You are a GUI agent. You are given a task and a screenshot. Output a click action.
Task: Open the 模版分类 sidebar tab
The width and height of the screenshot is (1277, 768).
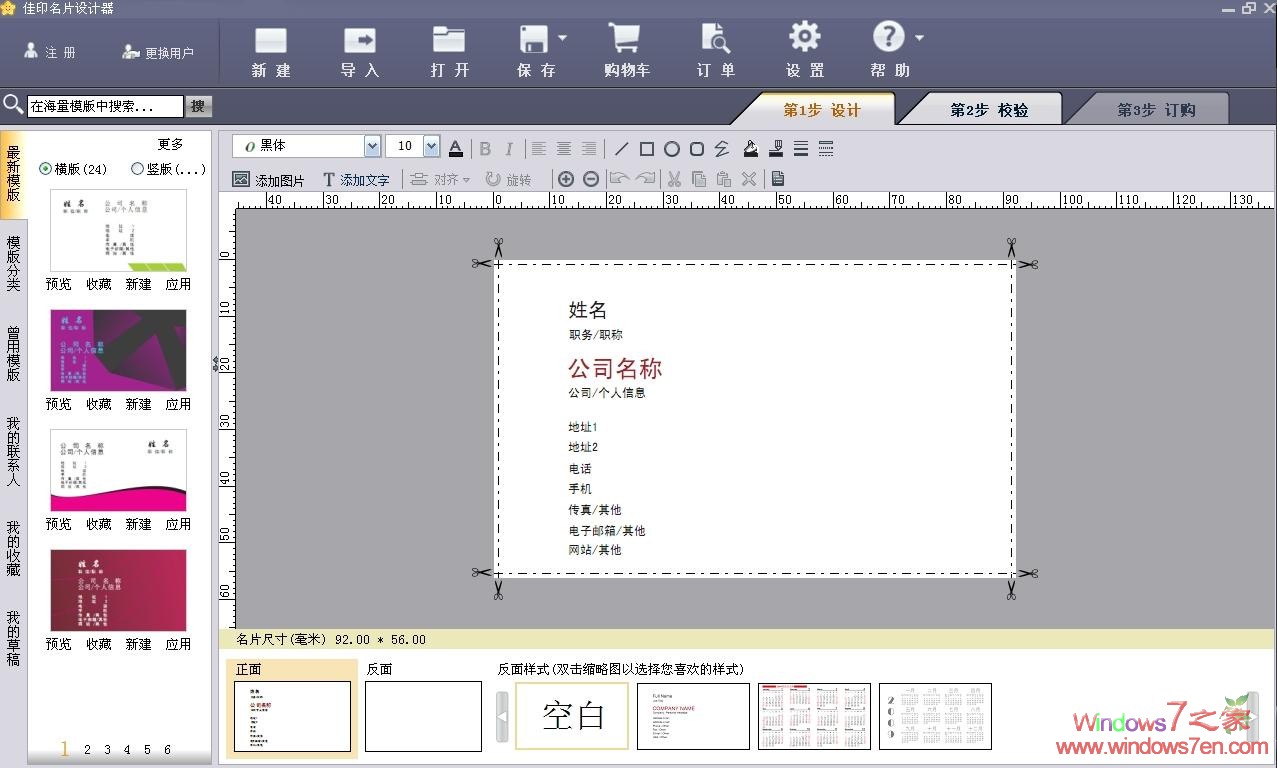[13, 263]
